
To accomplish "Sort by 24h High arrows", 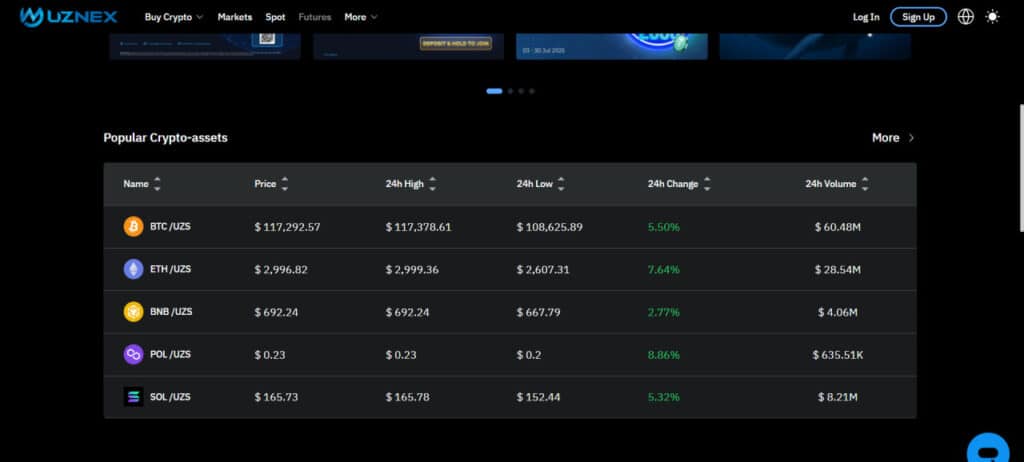I will tap(432, 184).
